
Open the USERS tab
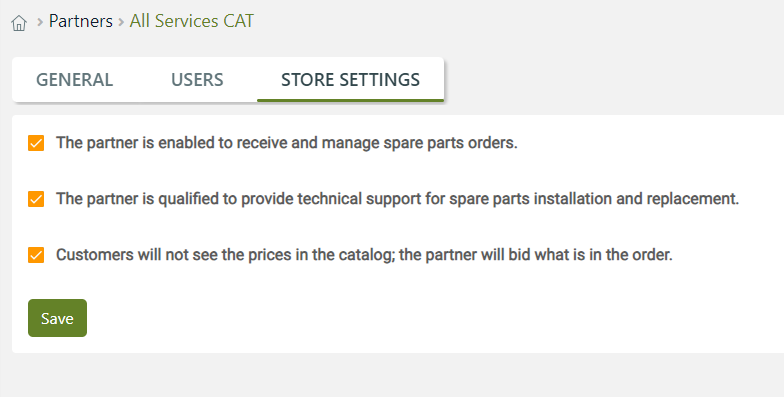pos(197,80)
